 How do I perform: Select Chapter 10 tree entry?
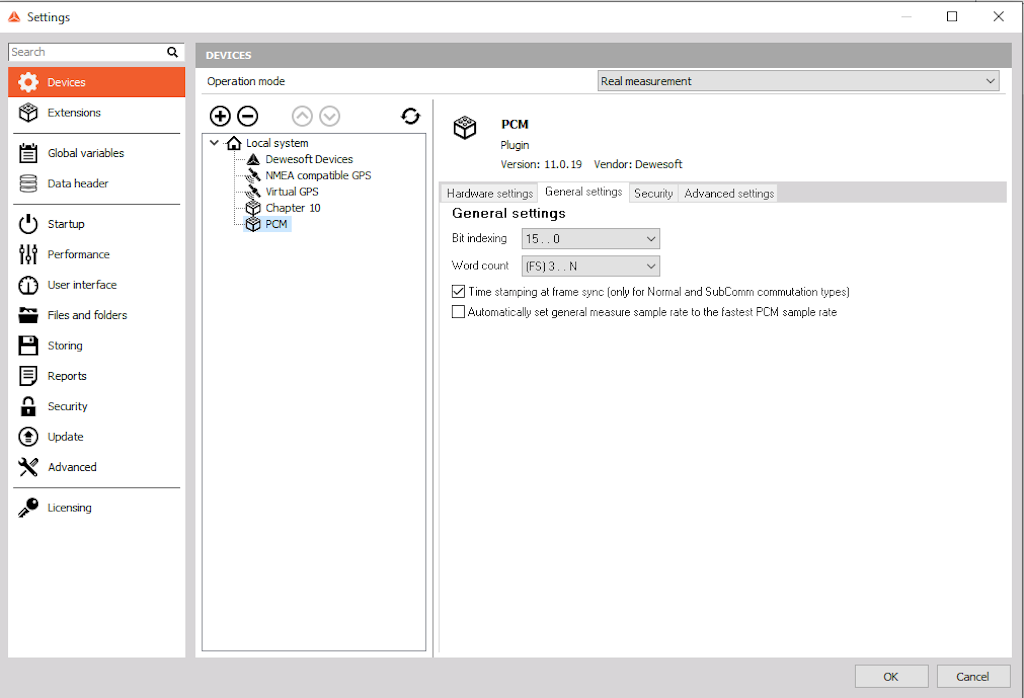tap(293, 208)
